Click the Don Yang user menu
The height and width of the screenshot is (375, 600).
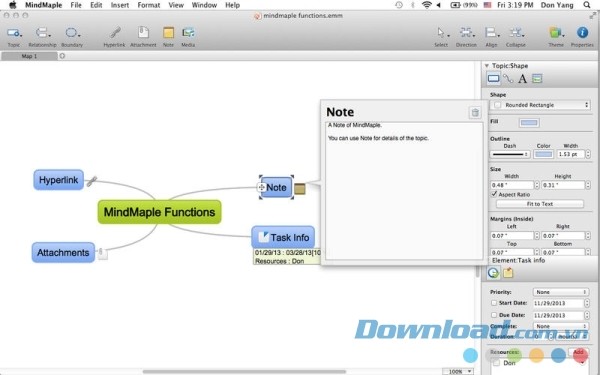557,5
